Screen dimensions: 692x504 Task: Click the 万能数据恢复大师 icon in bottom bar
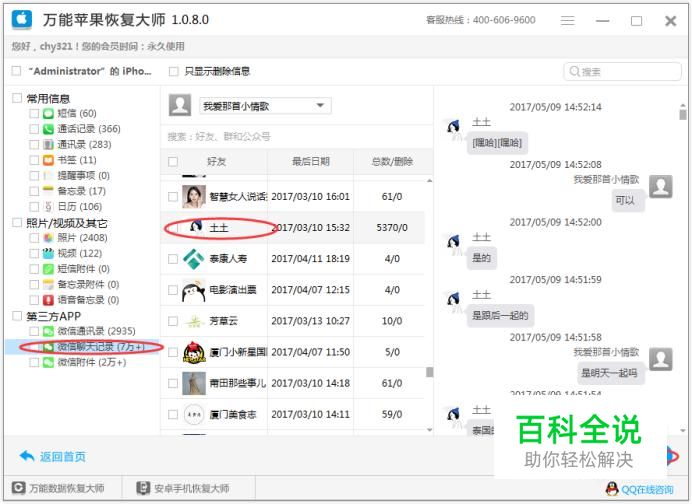[x=19, y=488]
